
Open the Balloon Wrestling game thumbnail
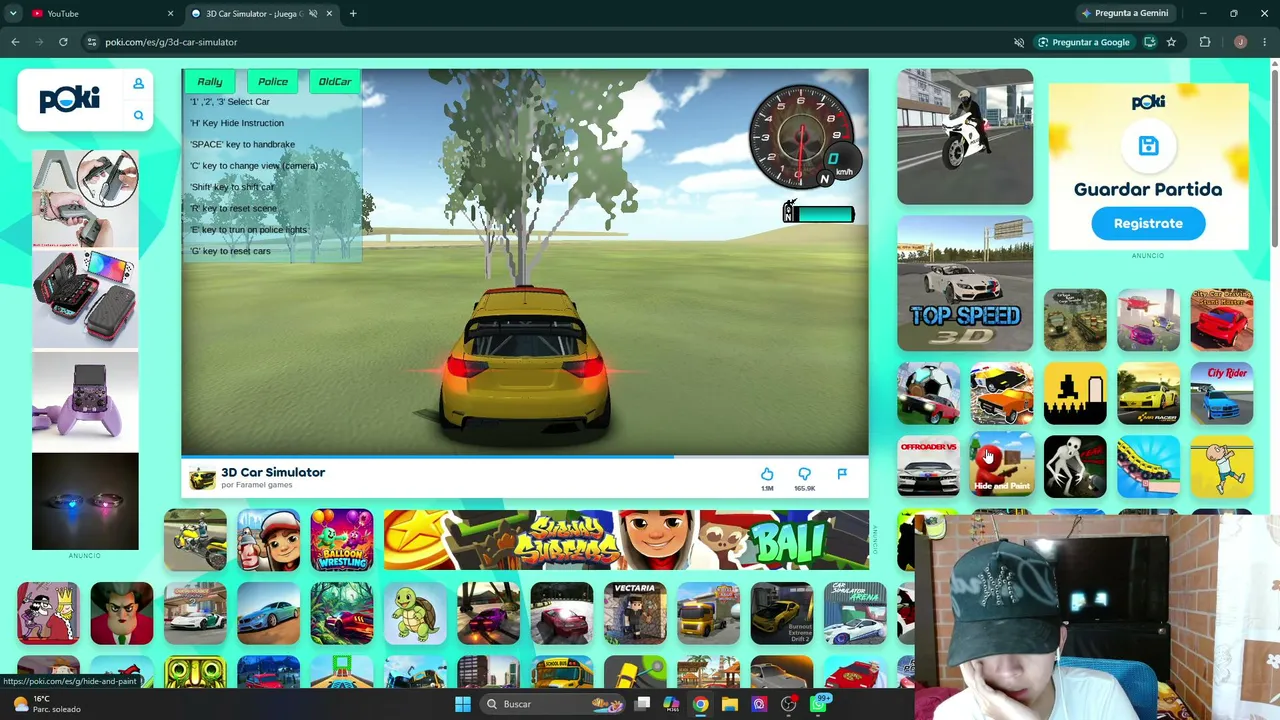pyautogui.click(x=342, y=540)
